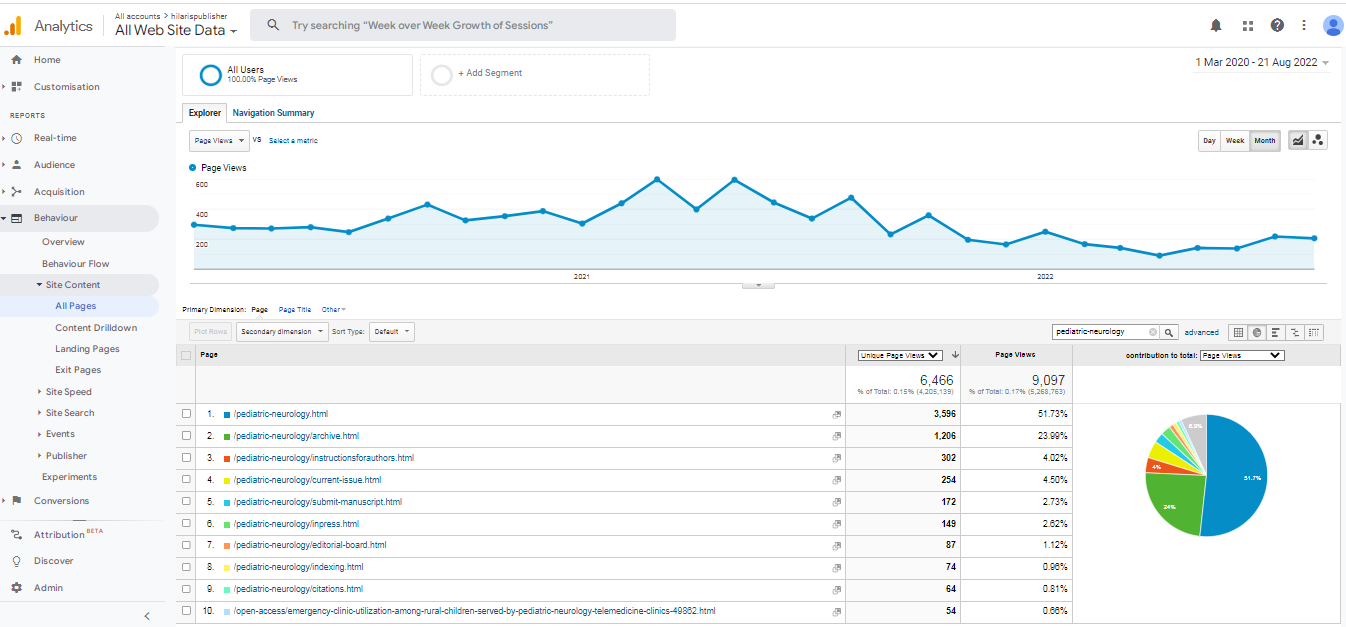Open the Secondary dimension dropdown
Image resolution: width=1346 pixels, height=627 pixels.
click(x=282, y=332)
